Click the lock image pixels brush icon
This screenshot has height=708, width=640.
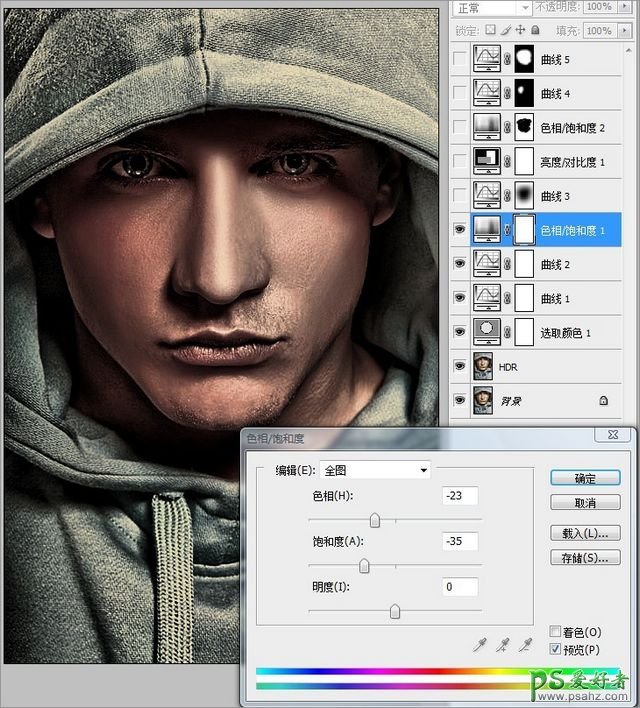pyautogui.click(x=508, y=32)
